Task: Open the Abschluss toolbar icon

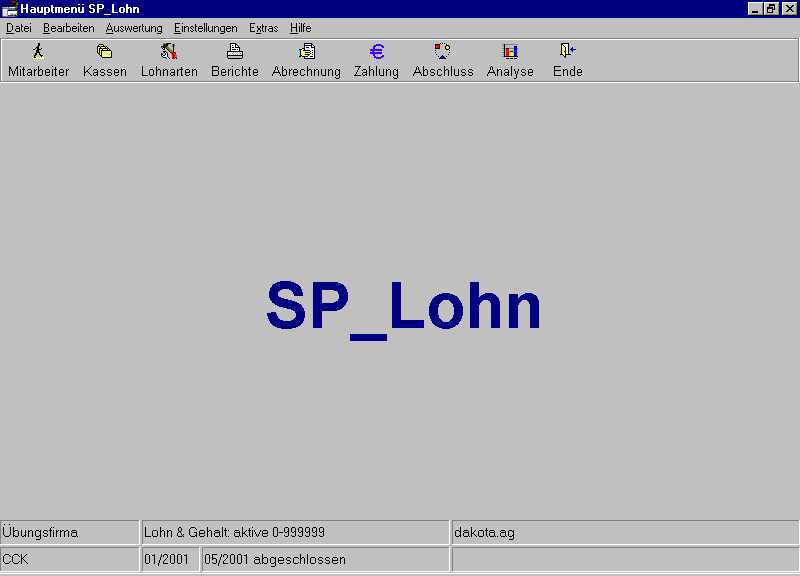Action: click(x=443, y=52)
